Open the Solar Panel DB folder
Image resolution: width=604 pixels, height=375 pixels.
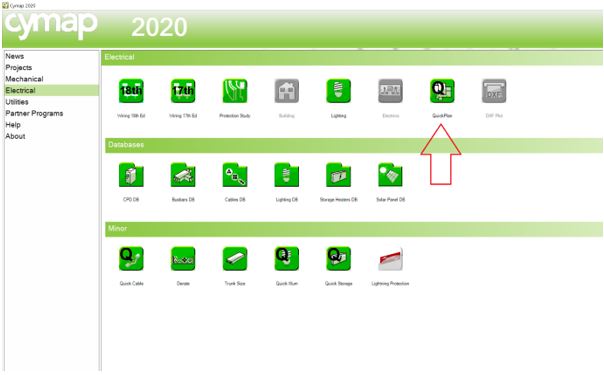pyautogui.click(x=391, y=175)
